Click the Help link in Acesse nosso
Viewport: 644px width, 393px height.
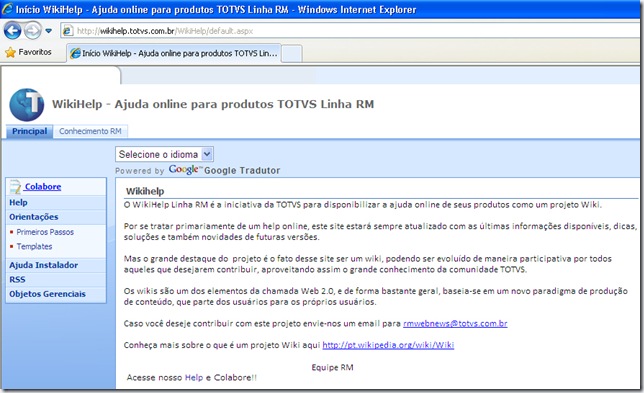[194, 377]
